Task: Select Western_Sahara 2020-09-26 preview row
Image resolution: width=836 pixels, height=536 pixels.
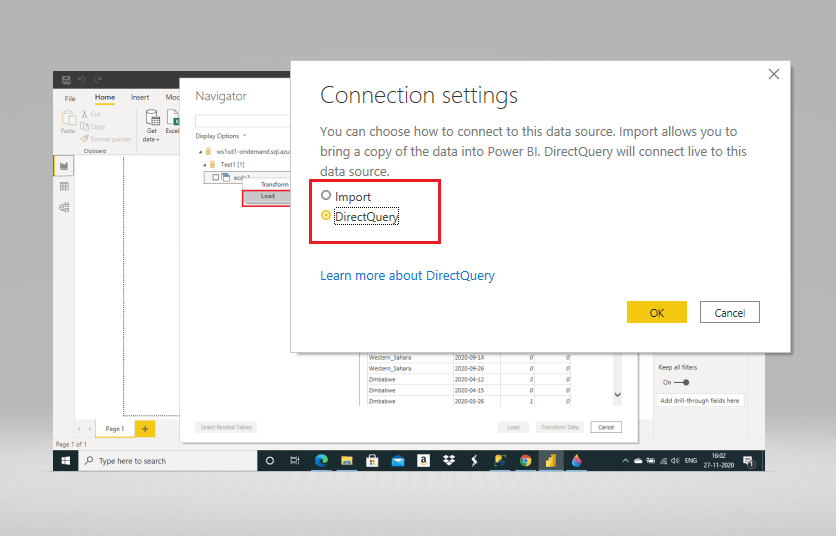Action: pyautogui.click(x=469, y=369)
